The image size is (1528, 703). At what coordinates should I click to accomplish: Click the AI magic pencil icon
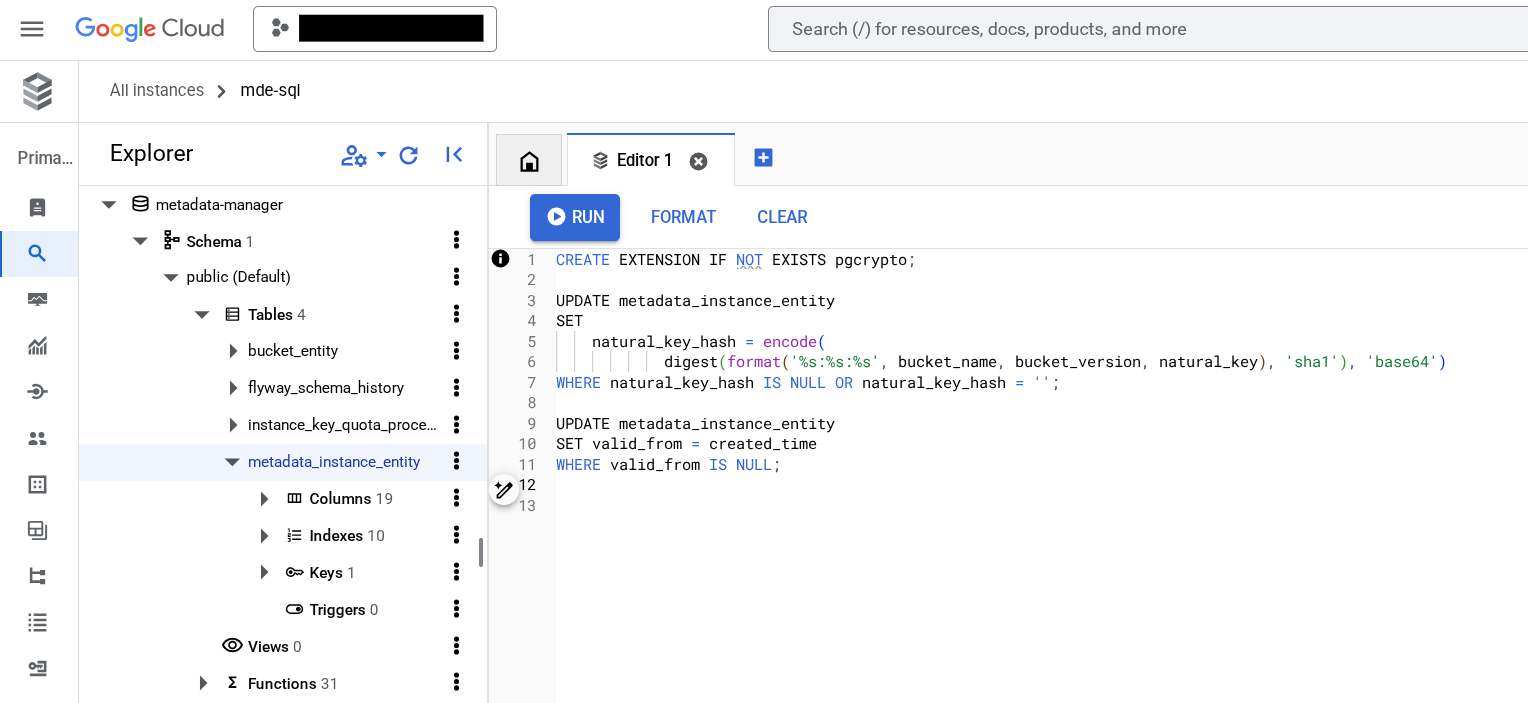tap(504, 490)
